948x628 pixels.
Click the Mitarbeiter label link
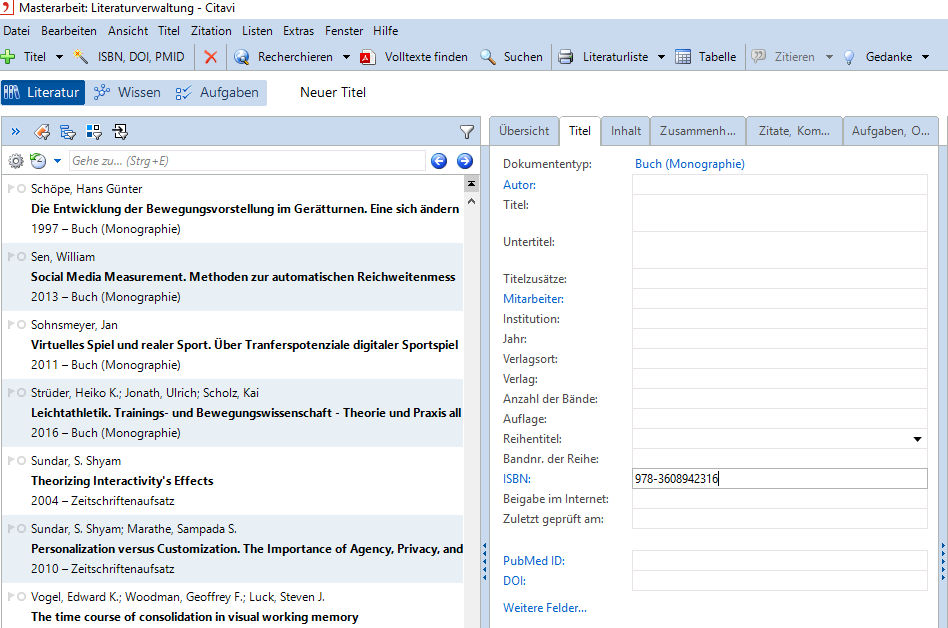click(x=533, y=299)
